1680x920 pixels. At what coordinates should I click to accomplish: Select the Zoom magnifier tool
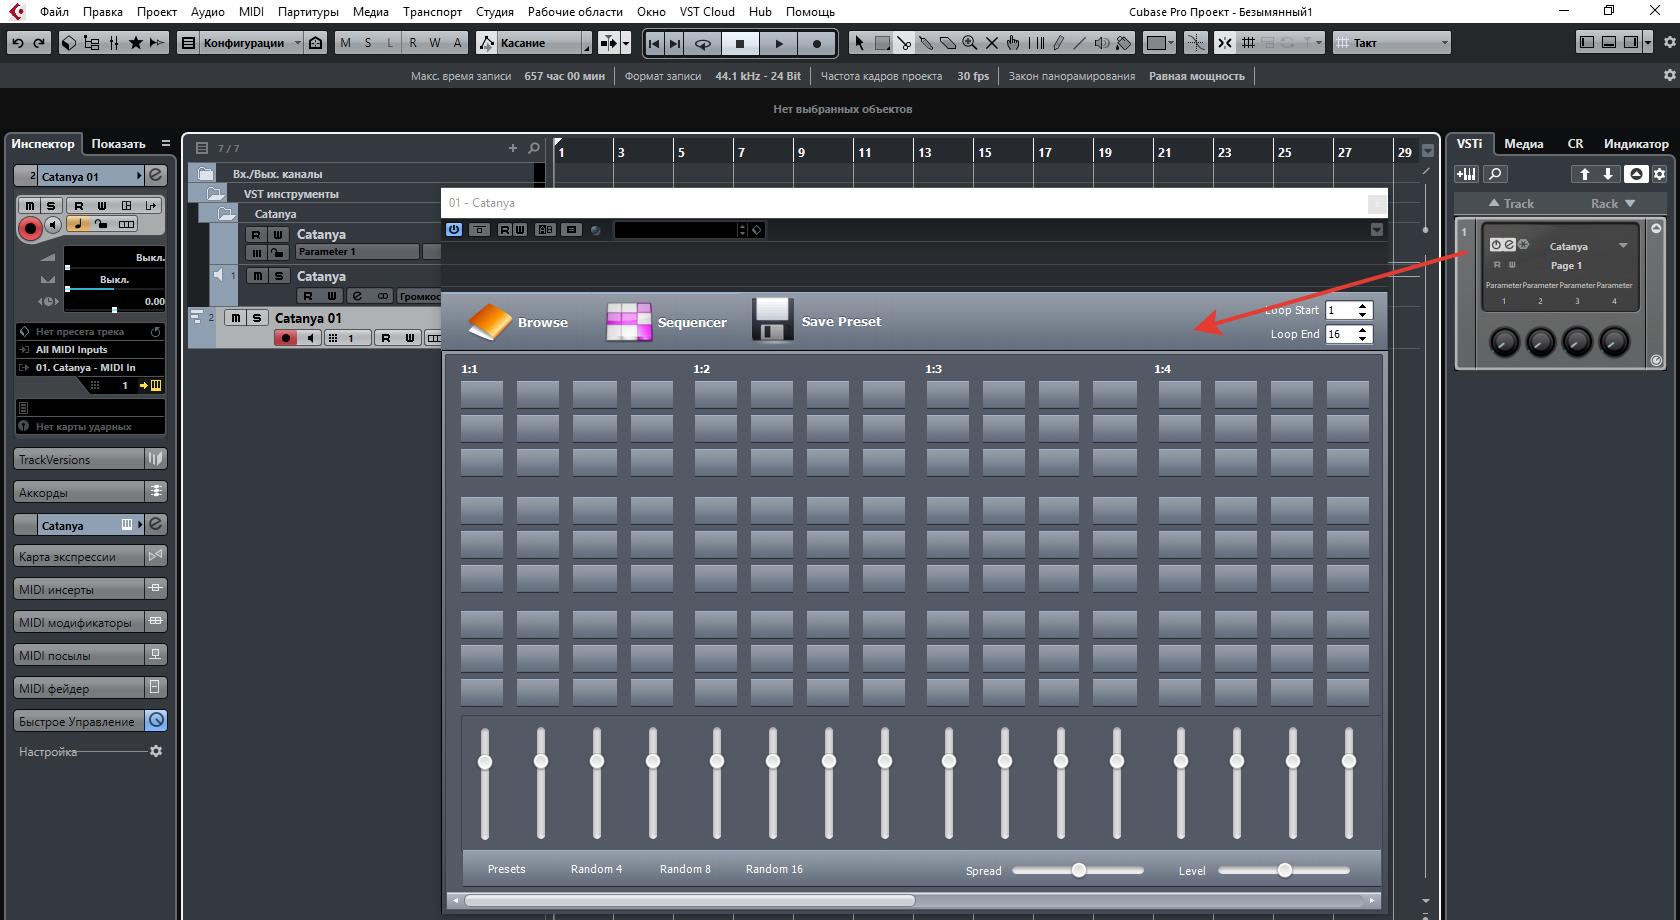969,43
